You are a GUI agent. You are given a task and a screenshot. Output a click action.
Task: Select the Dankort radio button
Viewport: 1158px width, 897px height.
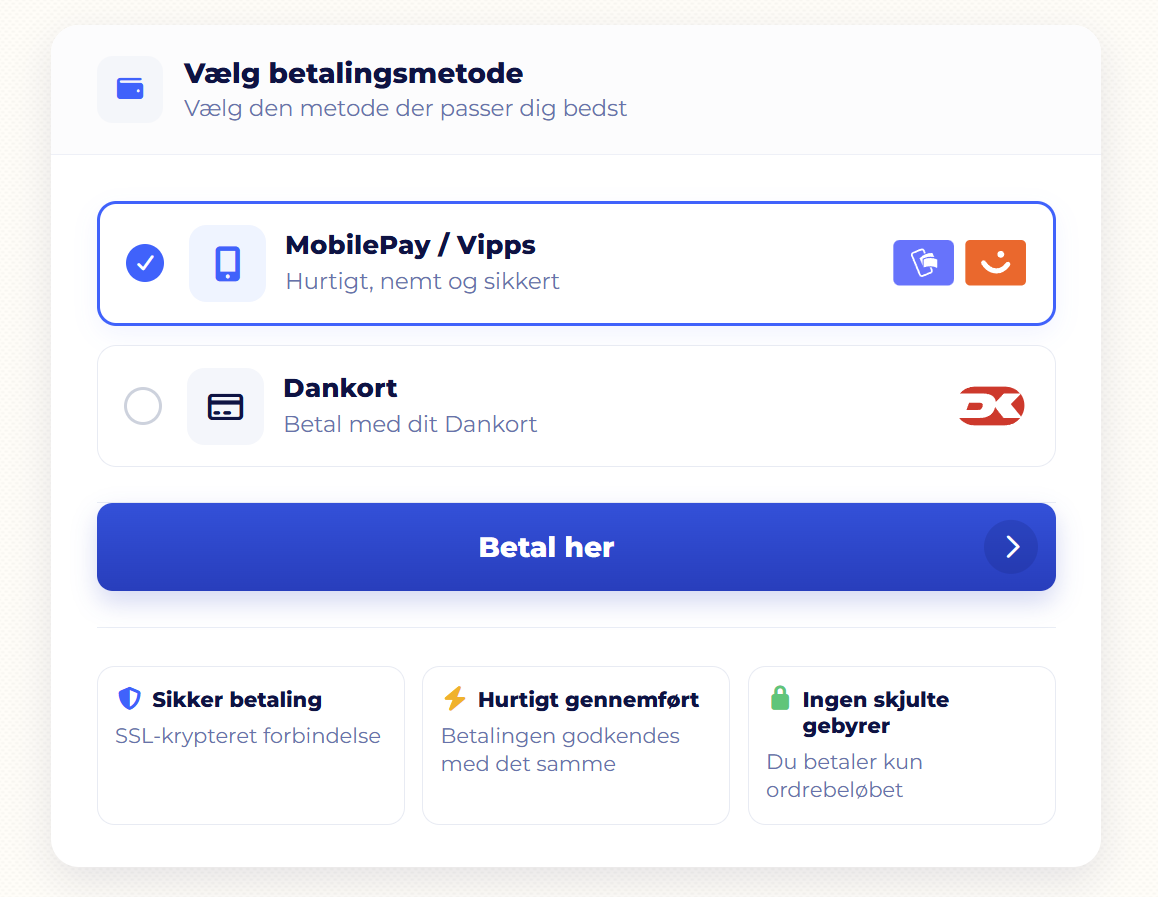pyautogui.click(x=143, y=406)
